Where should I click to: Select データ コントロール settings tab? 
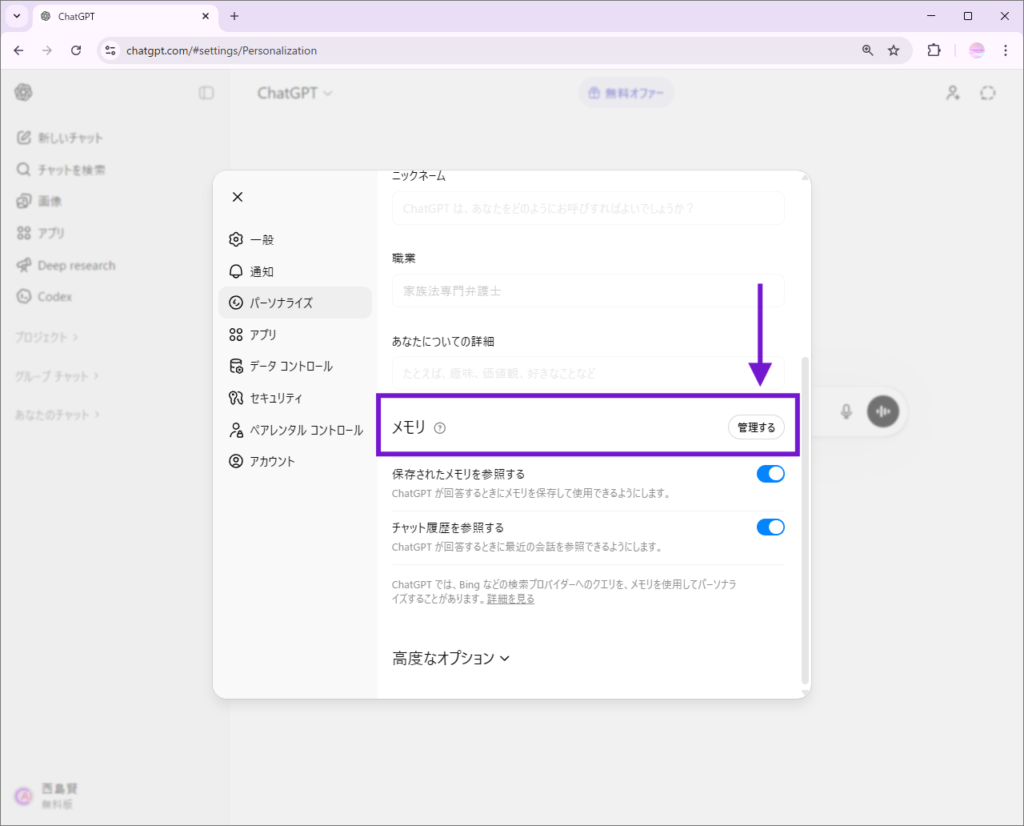click(x=291, y=366)
